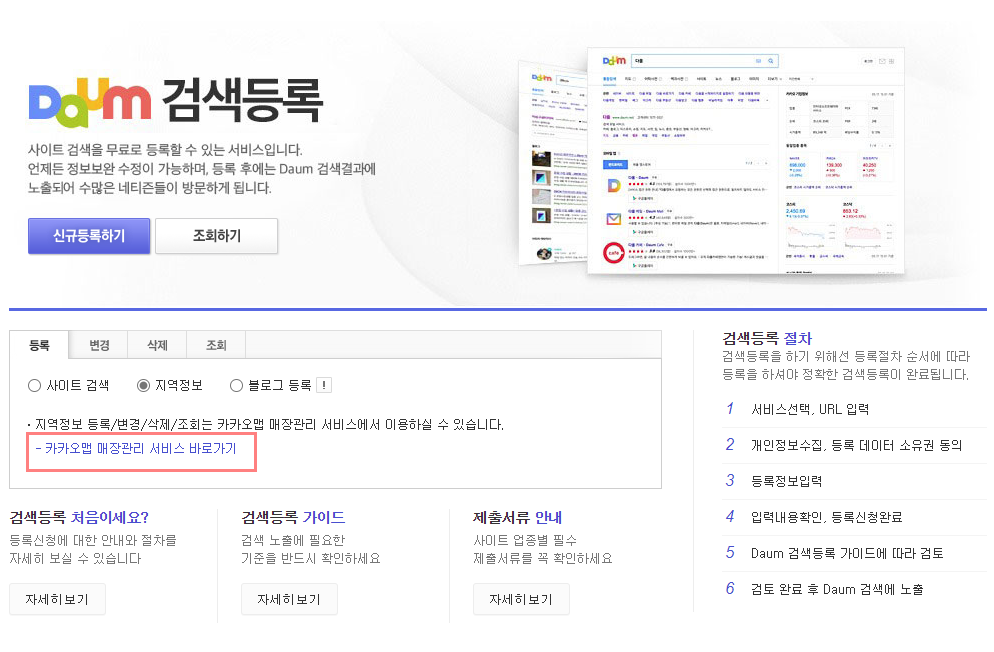
Task: Open the 카카오맵 매장관리 서비스 바로가기 link
Action: click(136, 449)
